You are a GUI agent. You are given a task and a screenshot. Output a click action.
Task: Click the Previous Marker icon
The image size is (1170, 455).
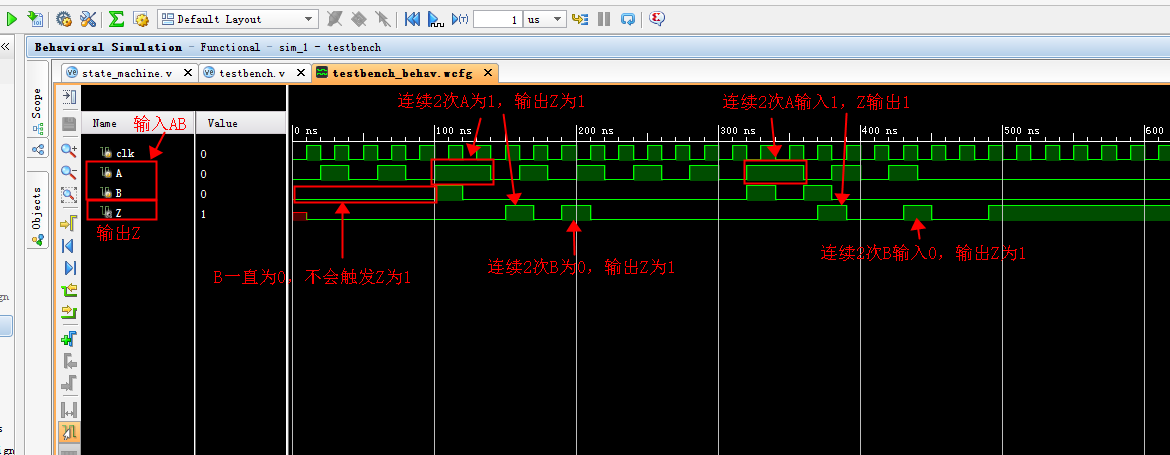(x=69, y=363)
